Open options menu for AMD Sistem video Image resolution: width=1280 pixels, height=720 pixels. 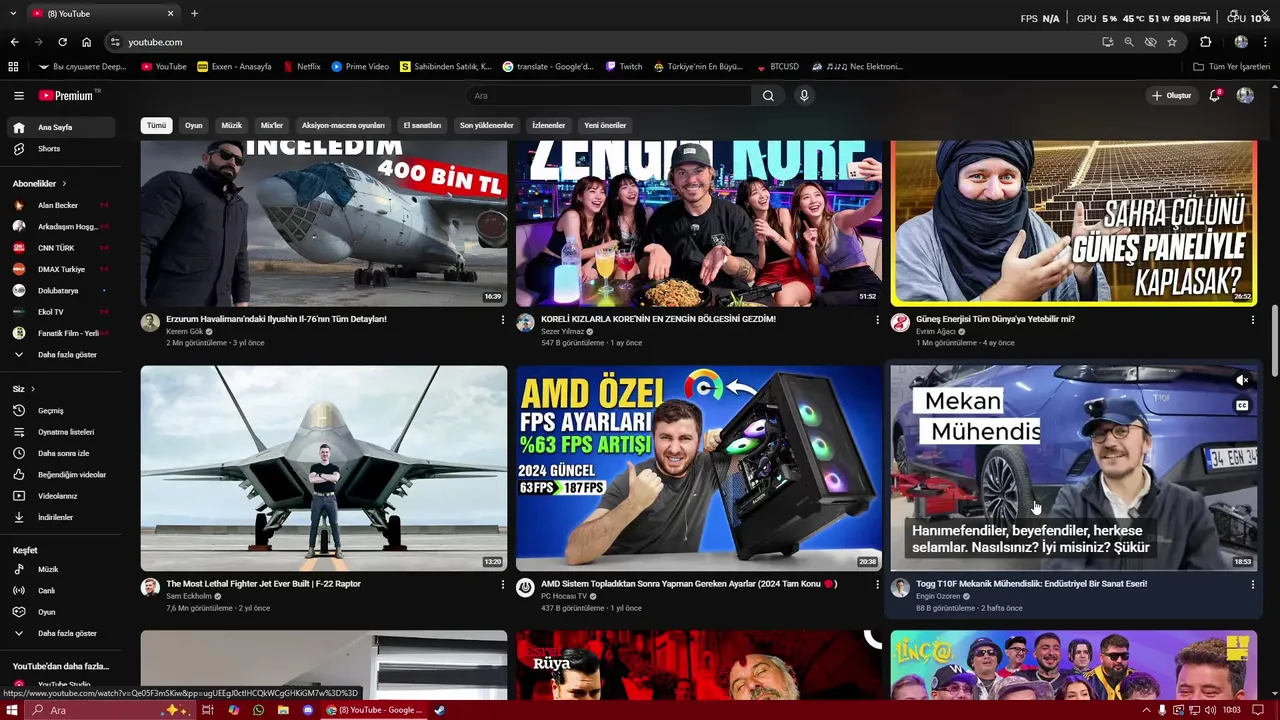coord(878,585)
